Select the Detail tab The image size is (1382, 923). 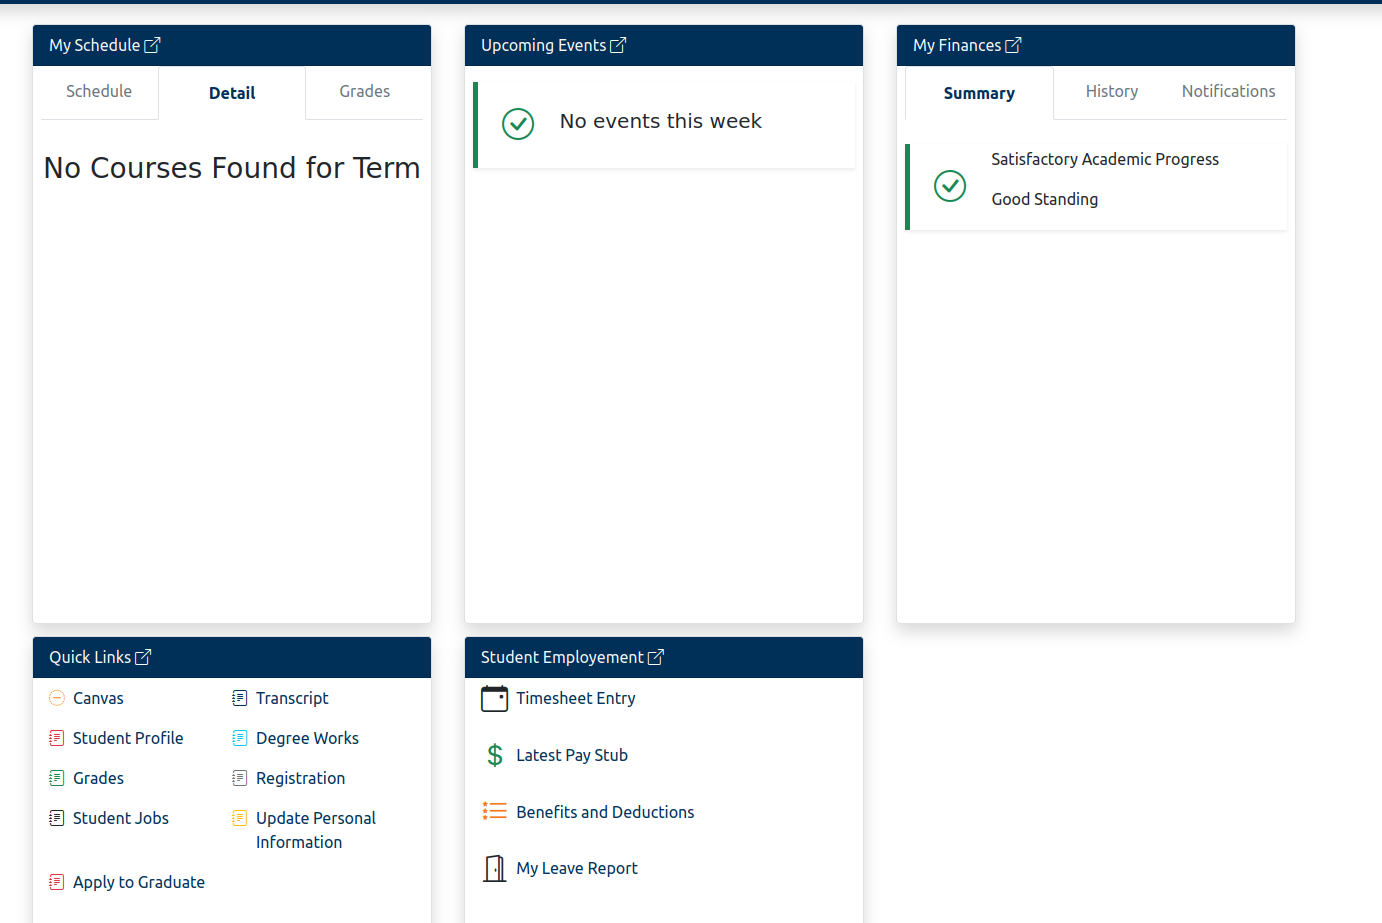tap(232, 93)
